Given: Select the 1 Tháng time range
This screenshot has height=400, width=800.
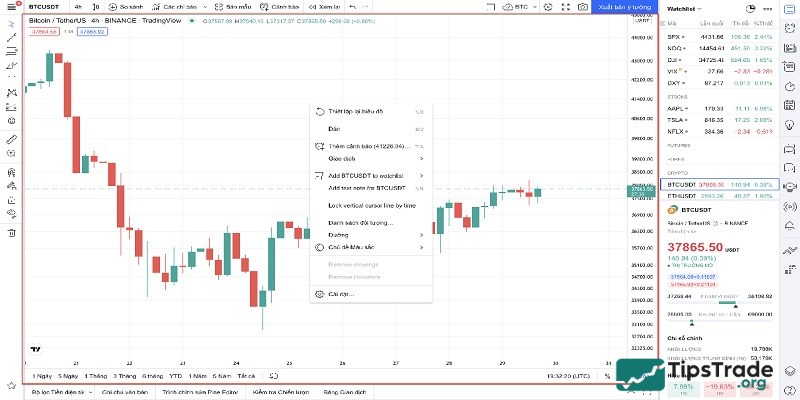Looking at the screenshot, I should tap(97, 375).
